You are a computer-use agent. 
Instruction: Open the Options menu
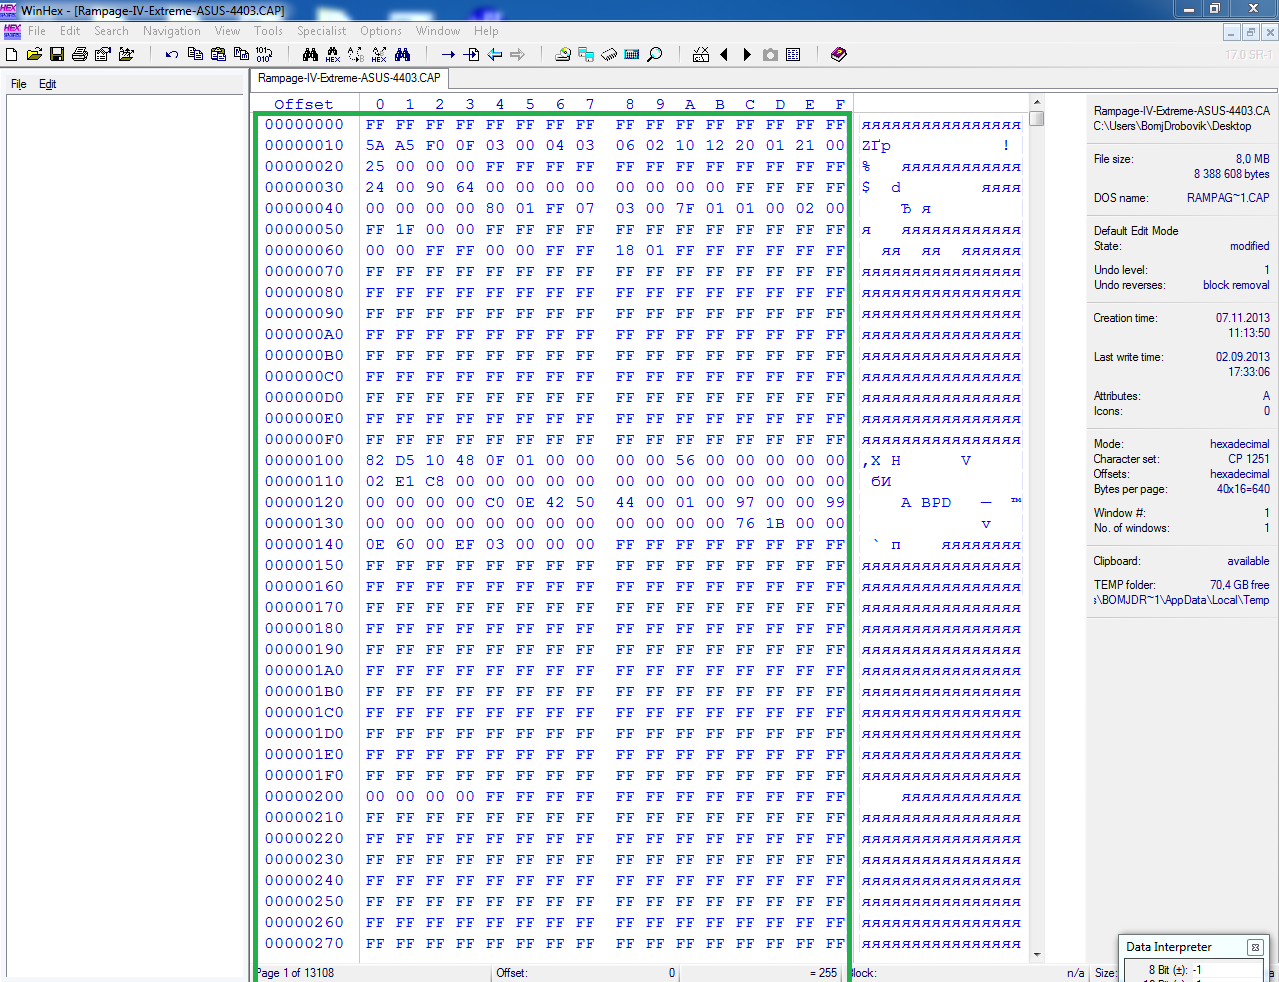pos(381,31)
